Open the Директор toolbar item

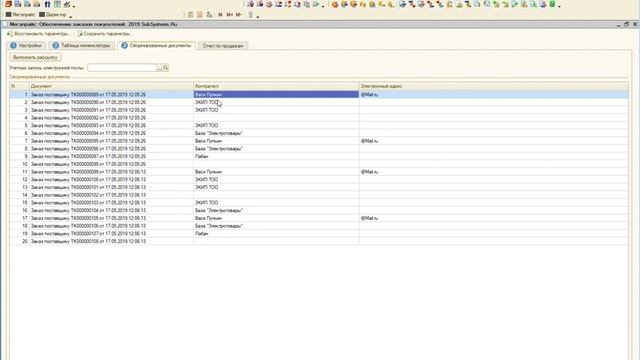(53, 15)
